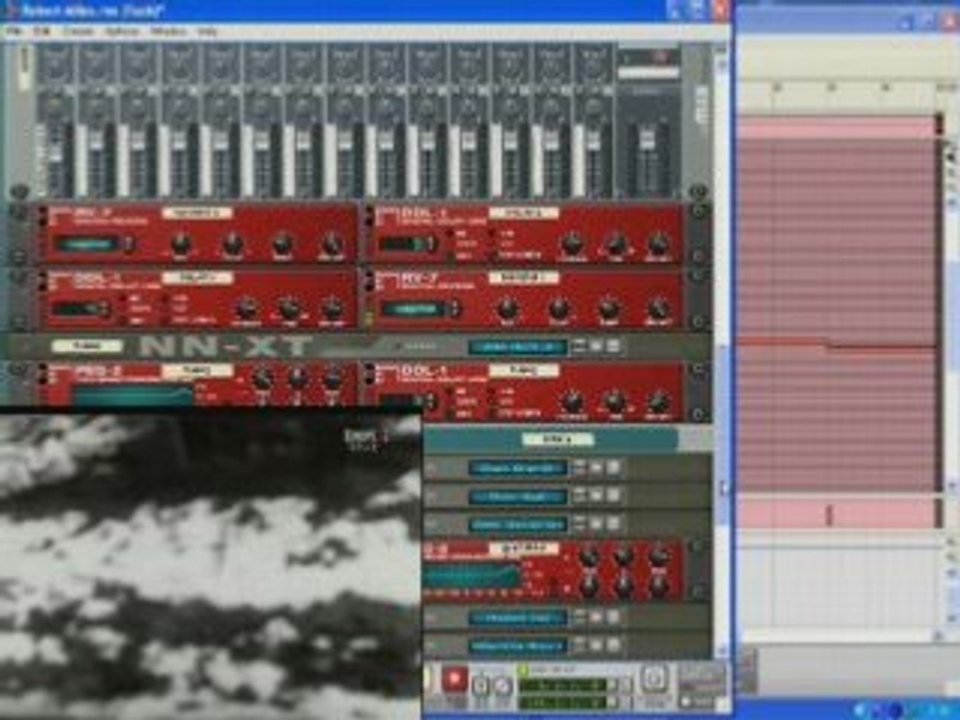Click the bypass switch on the second-row DDL-1 delay

pyautogui.click(x=43, y=281)
